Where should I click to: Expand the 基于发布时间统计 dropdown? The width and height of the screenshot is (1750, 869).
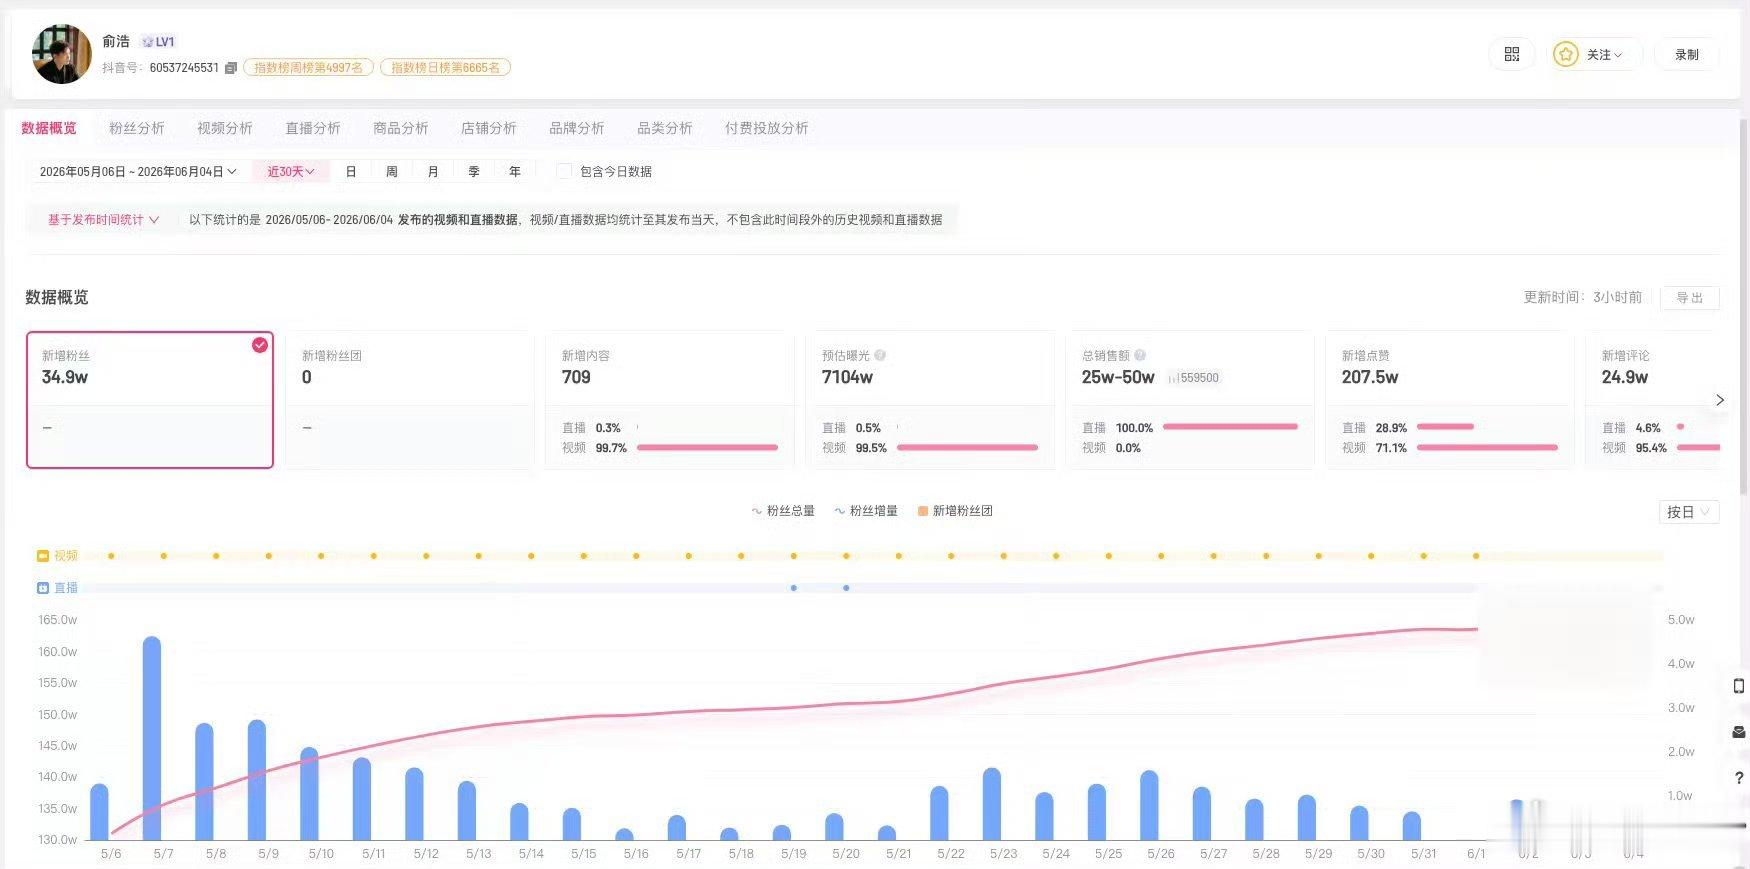click(x=104, y=220)
